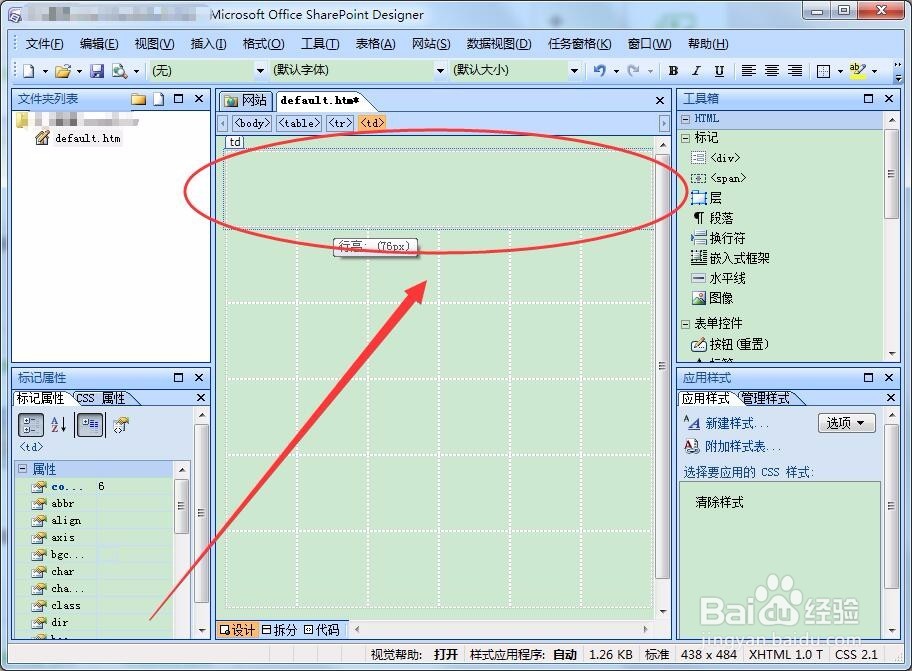Click the Undo arrow icon
This screenshot has height=671, width=912.
pyautogui.click(x=599, y=70)
